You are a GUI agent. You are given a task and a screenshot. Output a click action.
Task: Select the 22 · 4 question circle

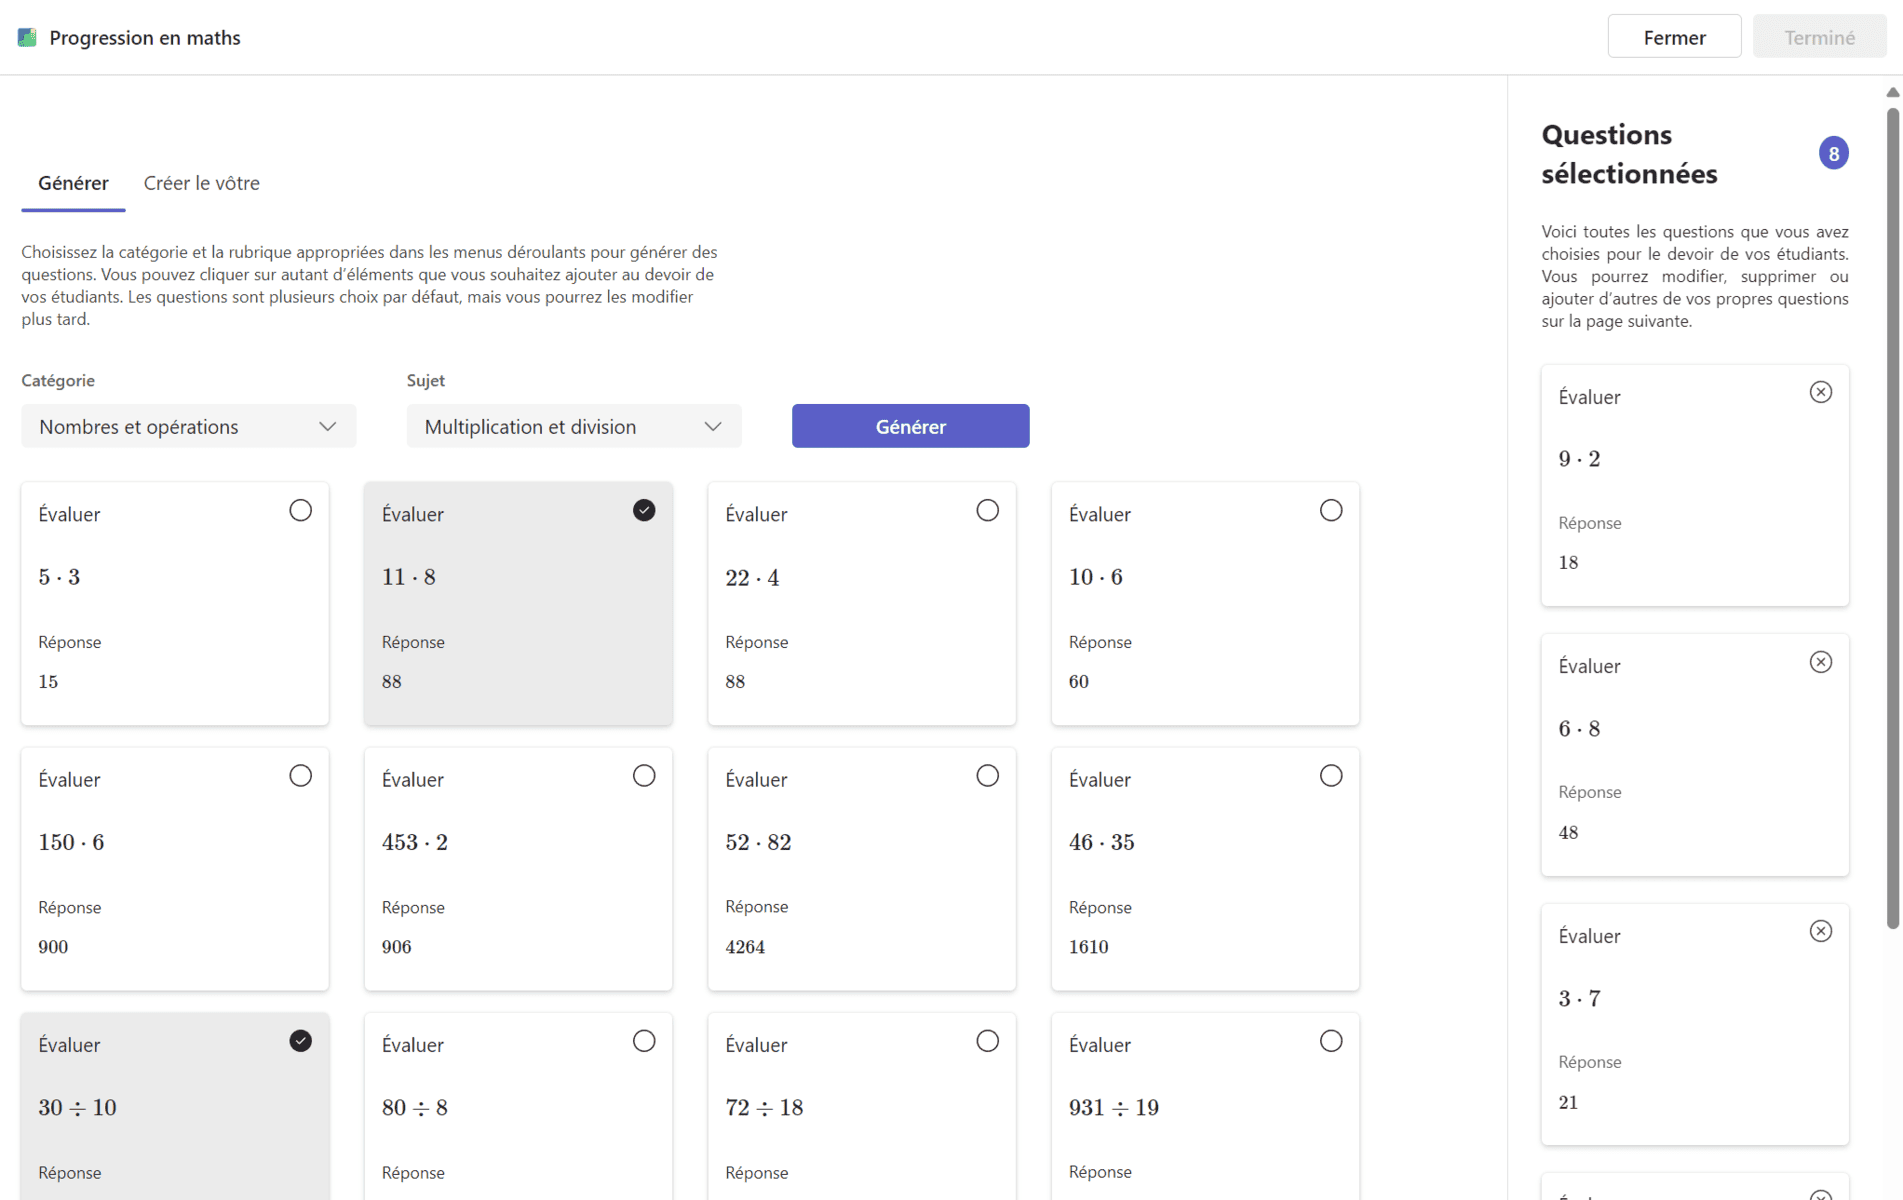pos(987,510)
